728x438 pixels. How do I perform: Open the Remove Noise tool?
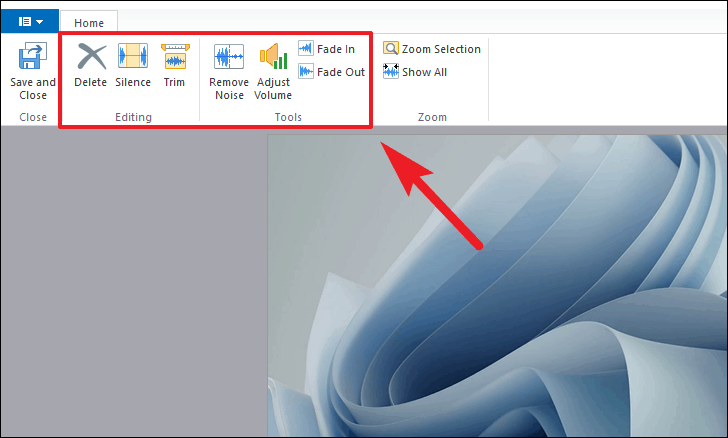click(x=229, y=72)
